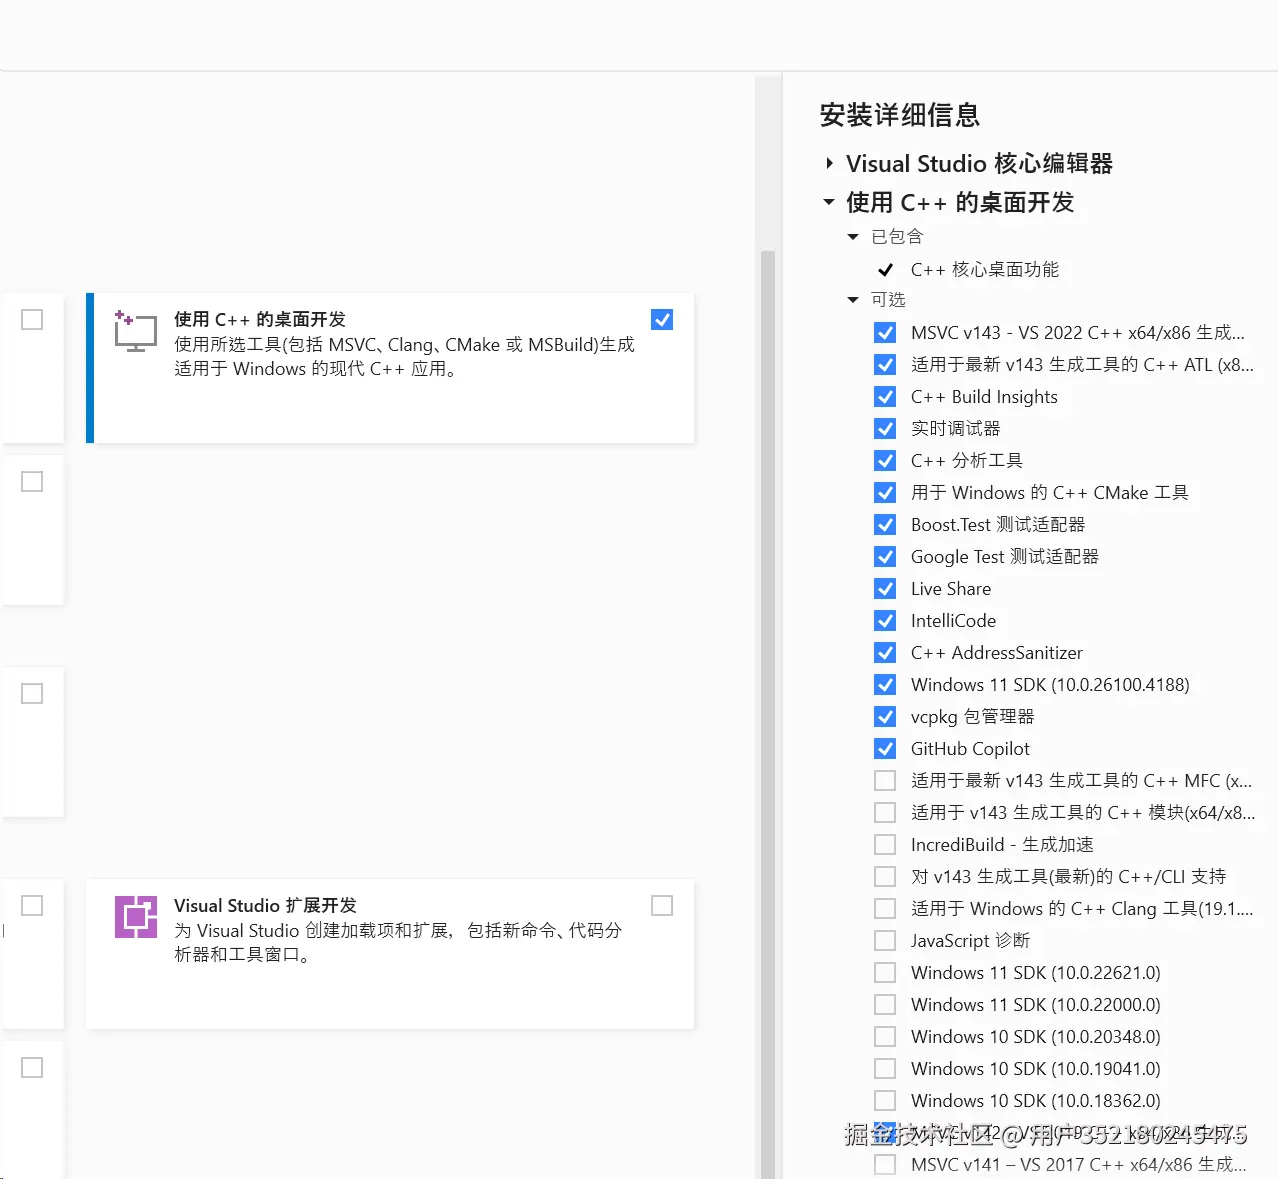This screenshot has width=1278, height=1179.
Task: Select the 使用 C++ 的桌面开发 workload card title
Action: point(260,319)
